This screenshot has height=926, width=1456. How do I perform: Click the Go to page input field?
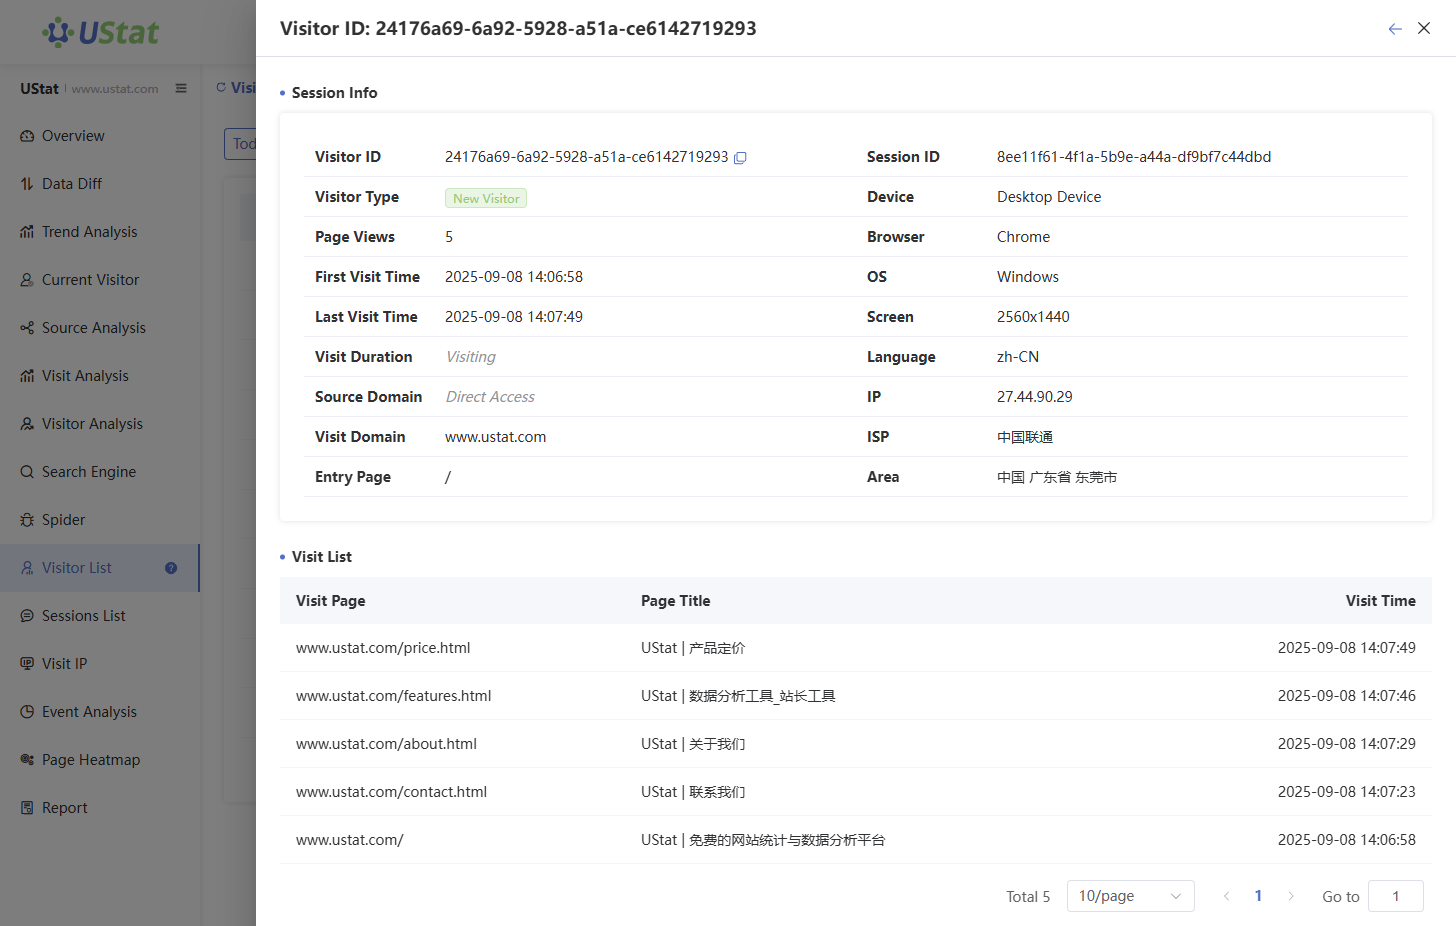1395,896
